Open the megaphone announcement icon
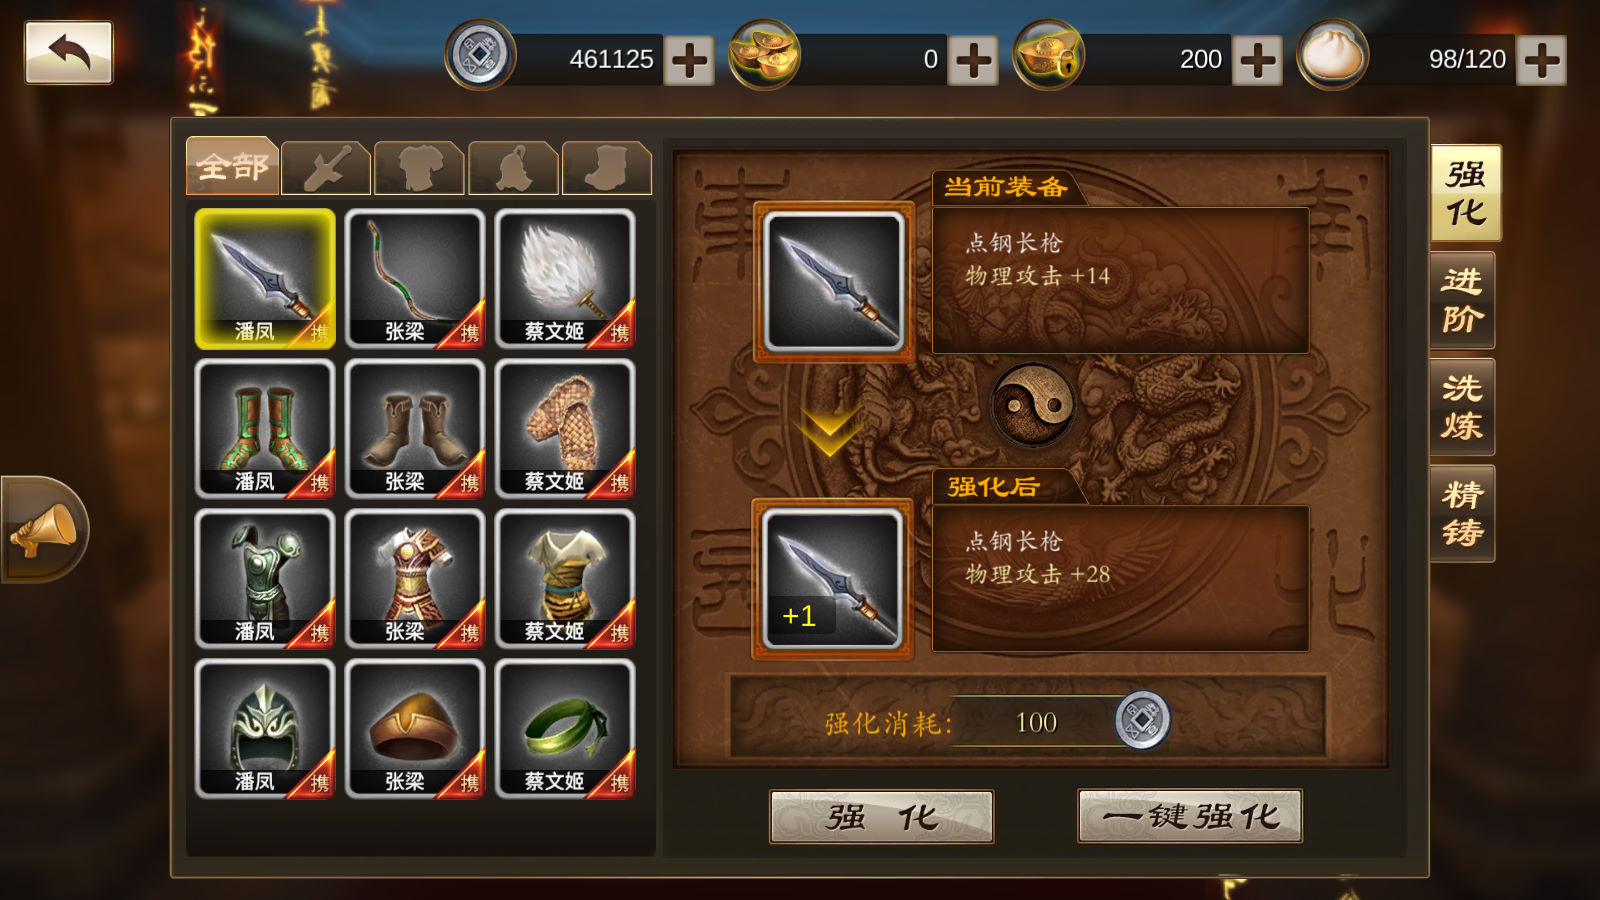This screenshot has width=1600, height=900. pyautogui.click(x=44, y=530)
